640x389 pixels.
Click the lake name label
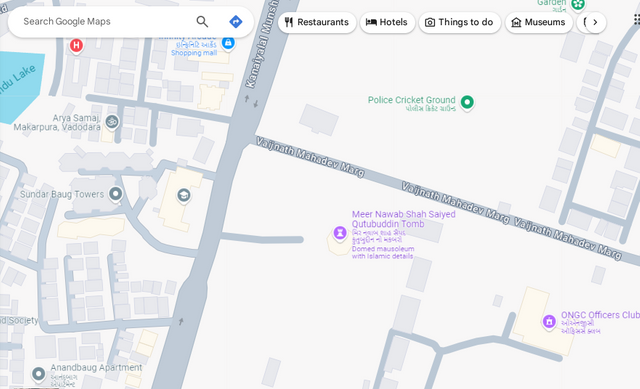pos(17,80)
